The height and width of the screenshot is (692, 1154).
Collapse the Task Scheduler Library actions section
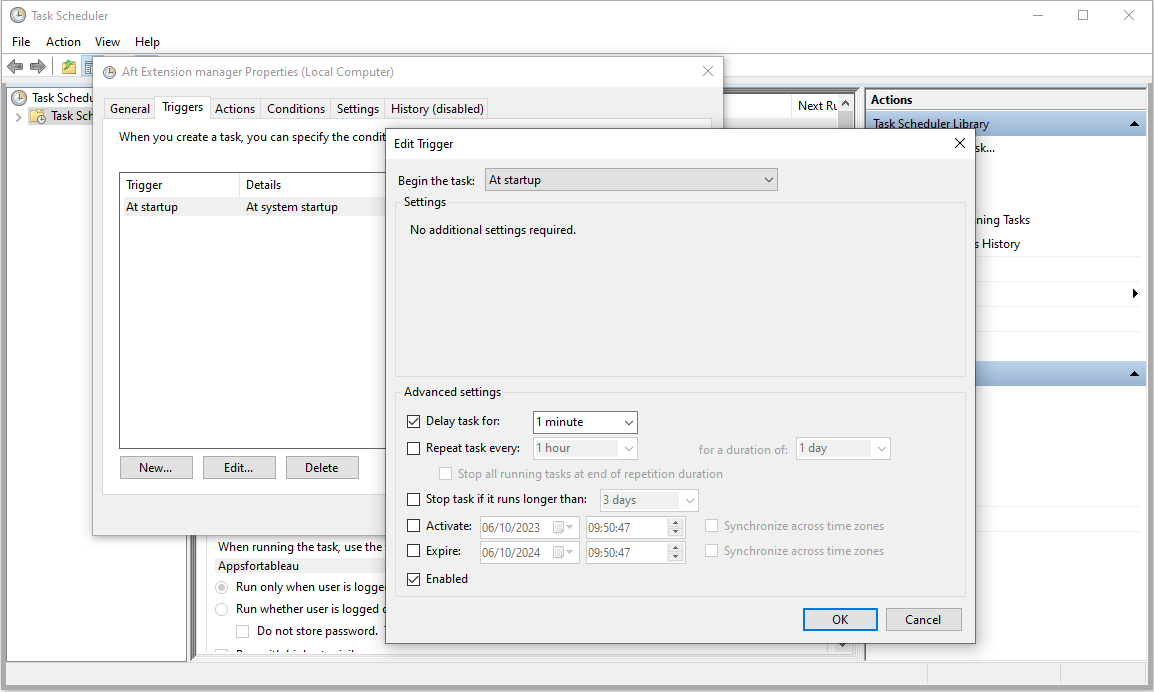(1134, 124)
